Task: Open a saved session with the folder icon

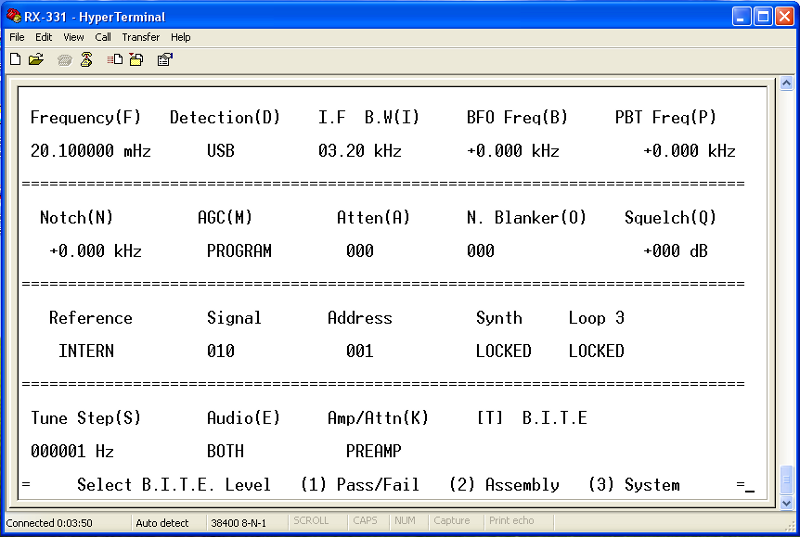Action: (36, 60)
